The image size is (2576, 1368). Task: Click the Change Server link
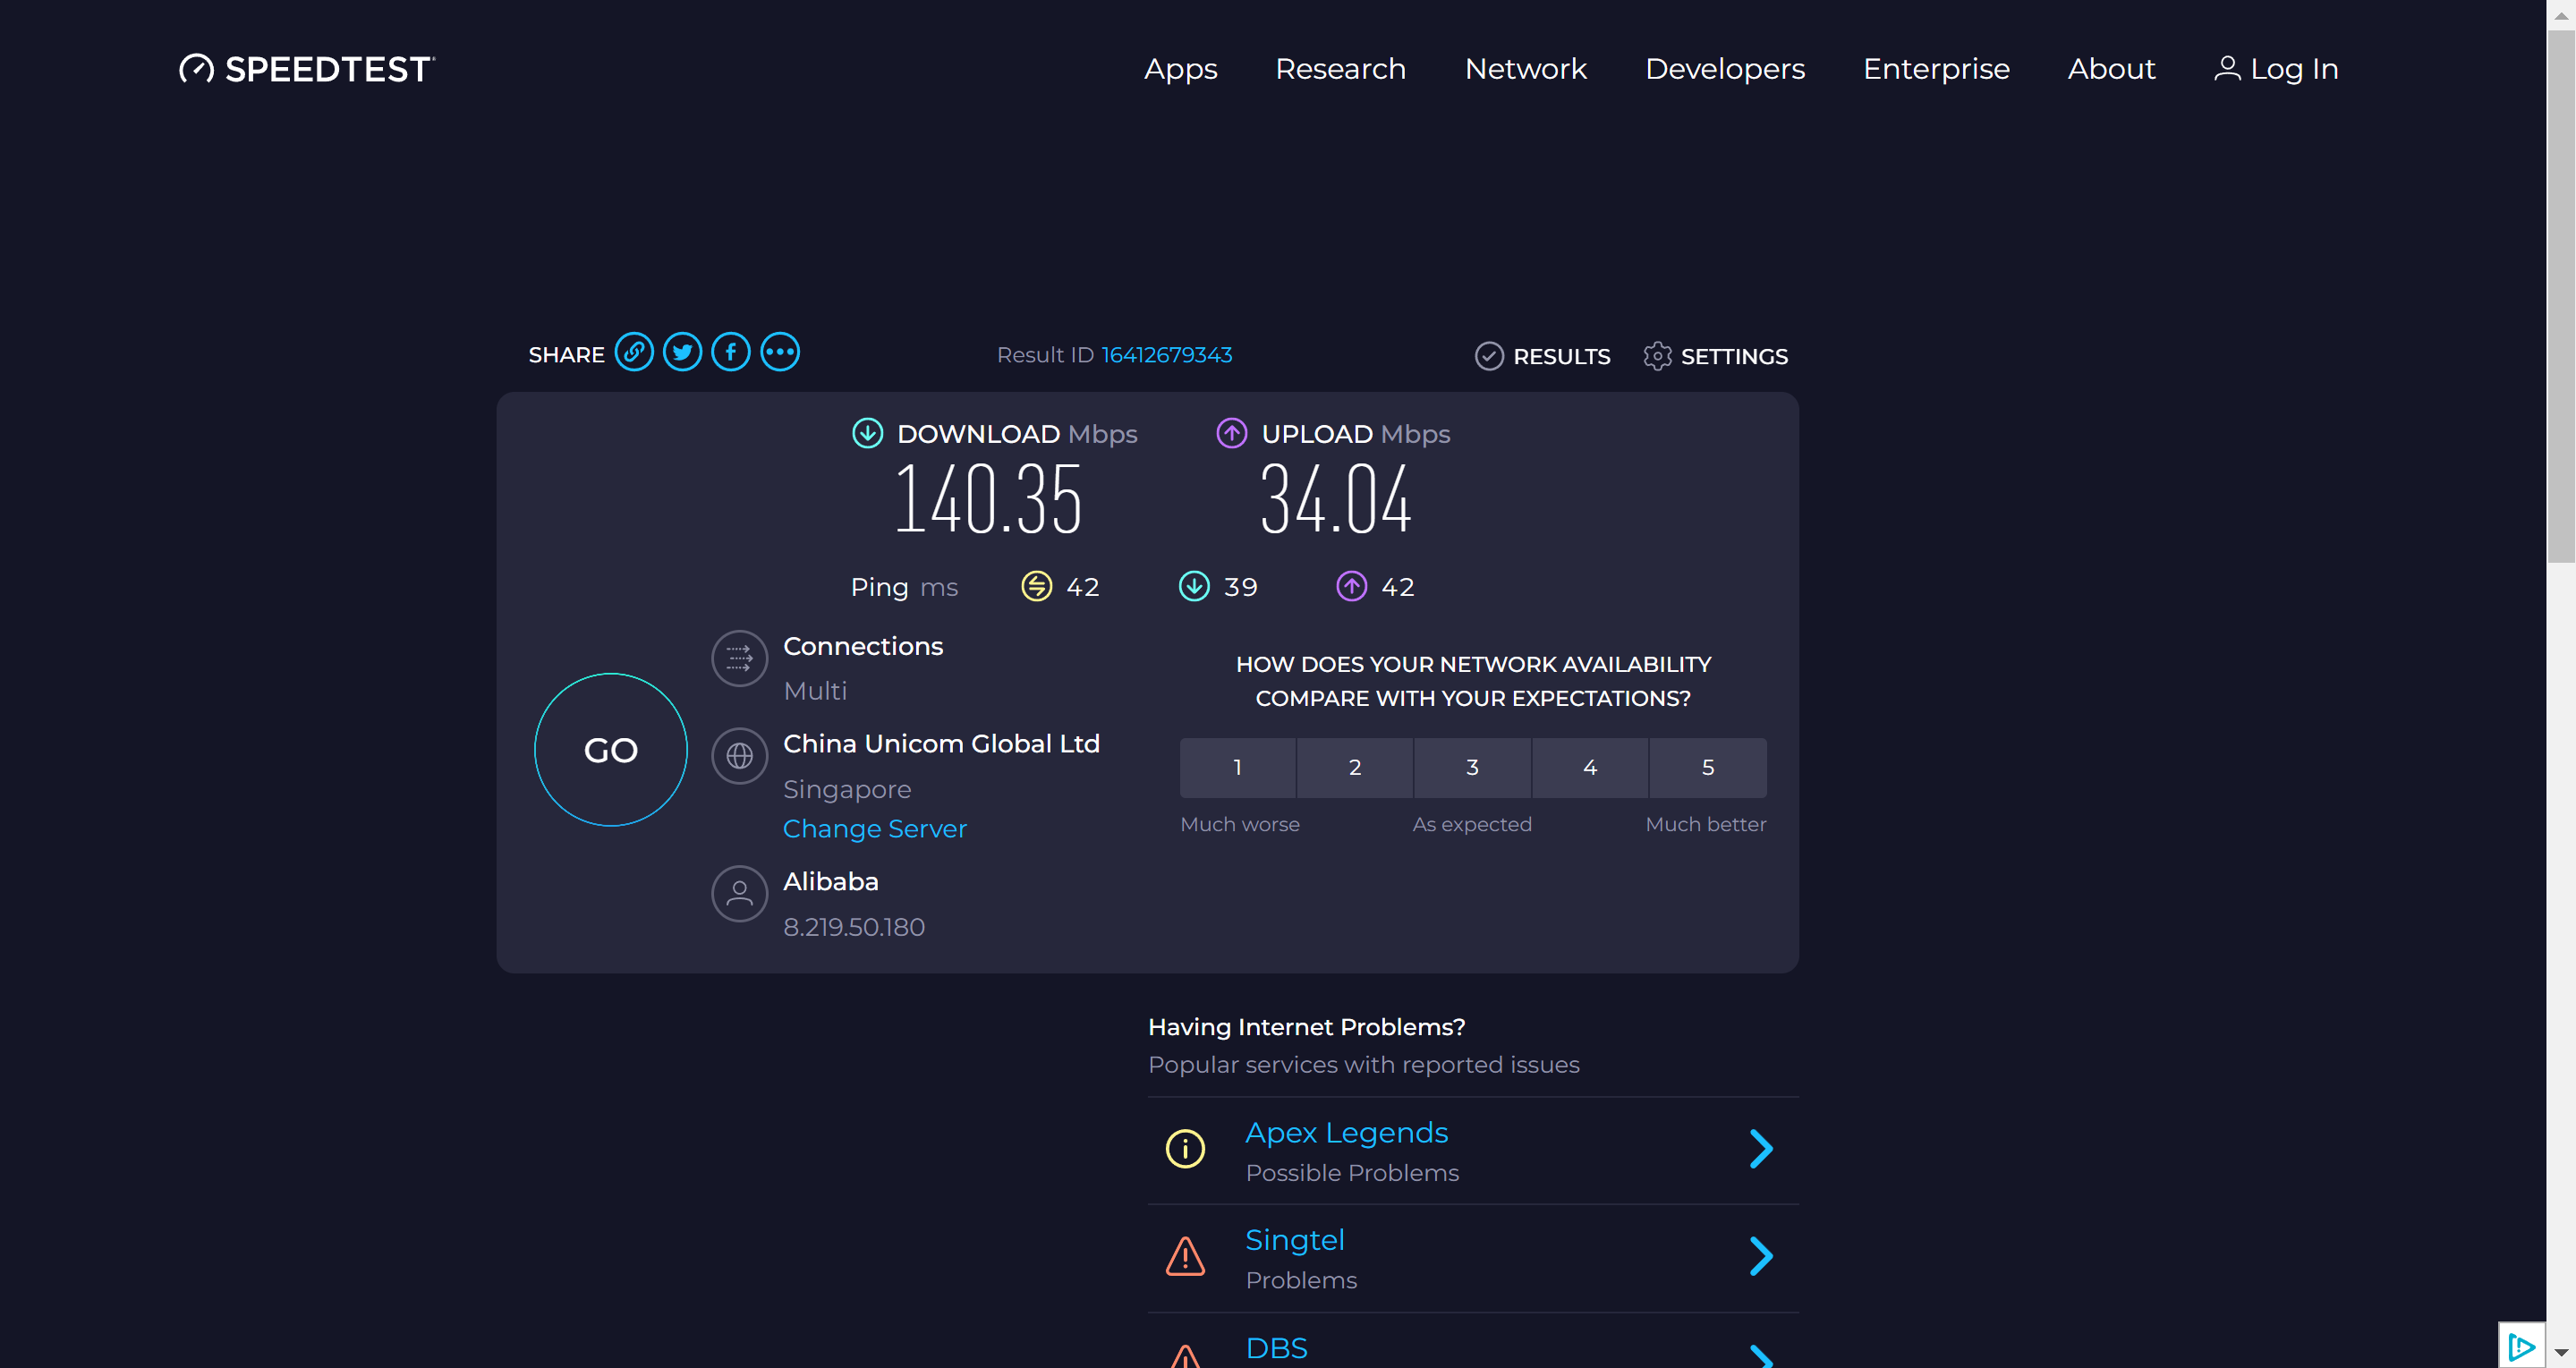click(x=874, y=829)
